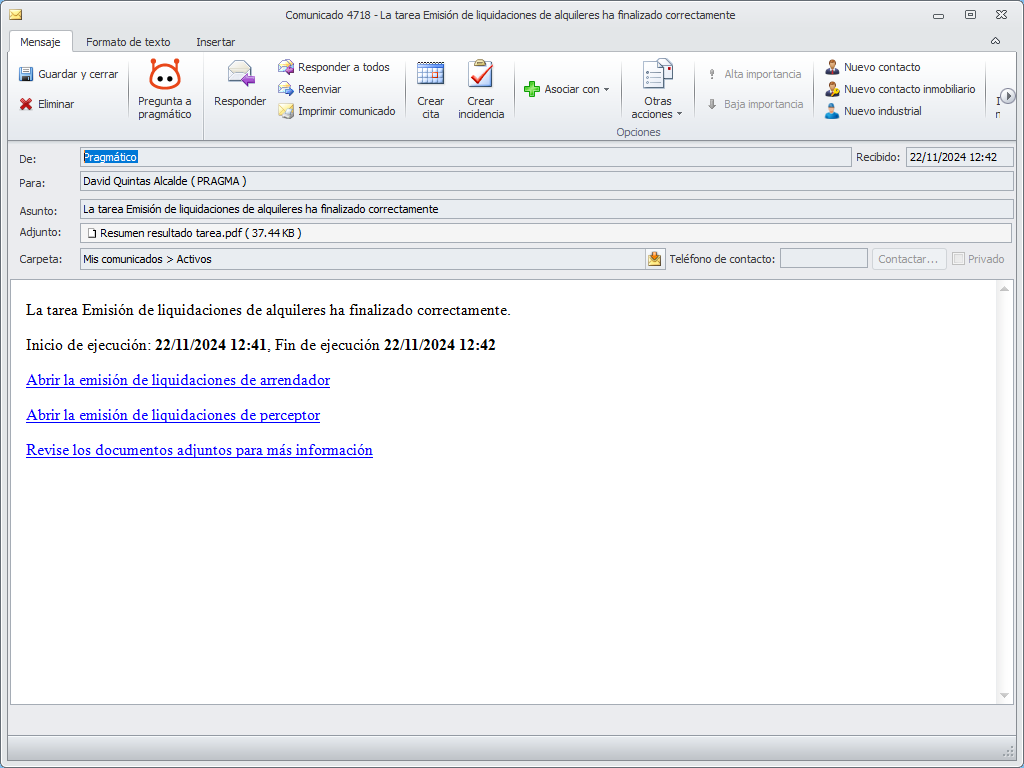Click the ribbon scroll-right arrow
The width and height of the screenshot is (1024, 768).
[1008, 97]
